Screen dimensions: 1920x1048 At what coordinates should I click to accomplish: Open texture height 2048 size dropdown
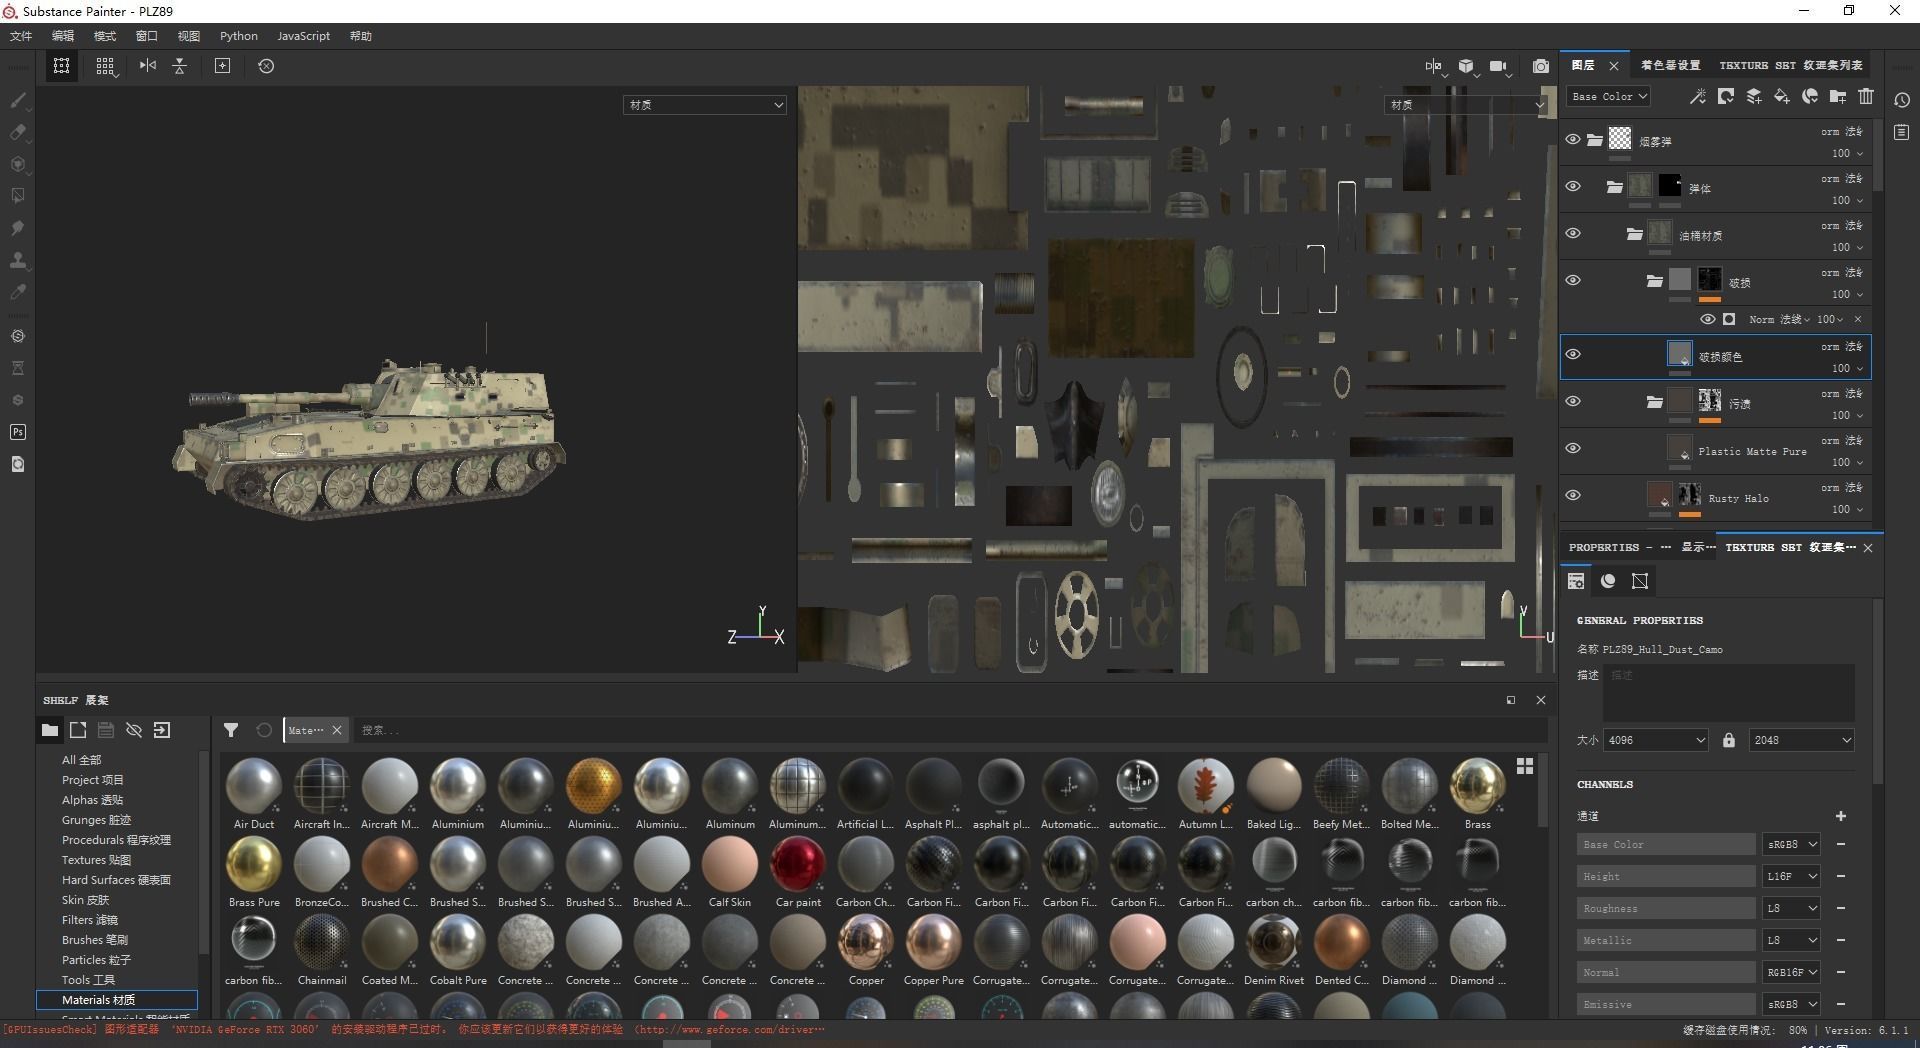tap(1801, 740)
